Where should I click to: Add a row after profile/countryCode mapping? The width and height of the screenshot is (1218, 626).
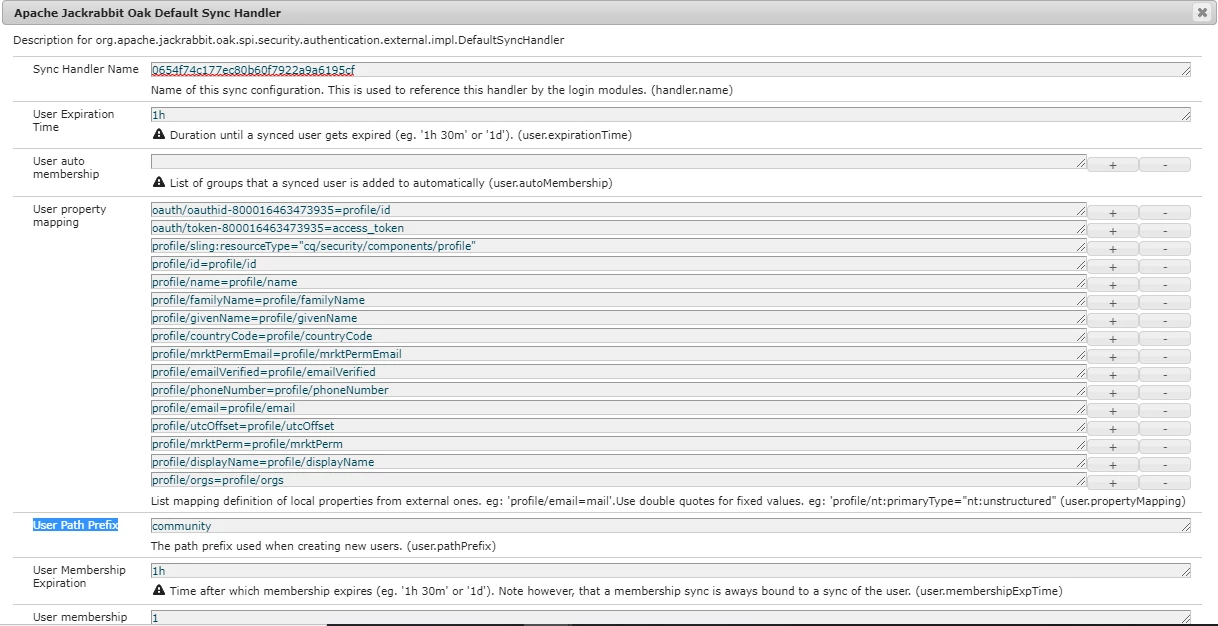pos(1113,339)
